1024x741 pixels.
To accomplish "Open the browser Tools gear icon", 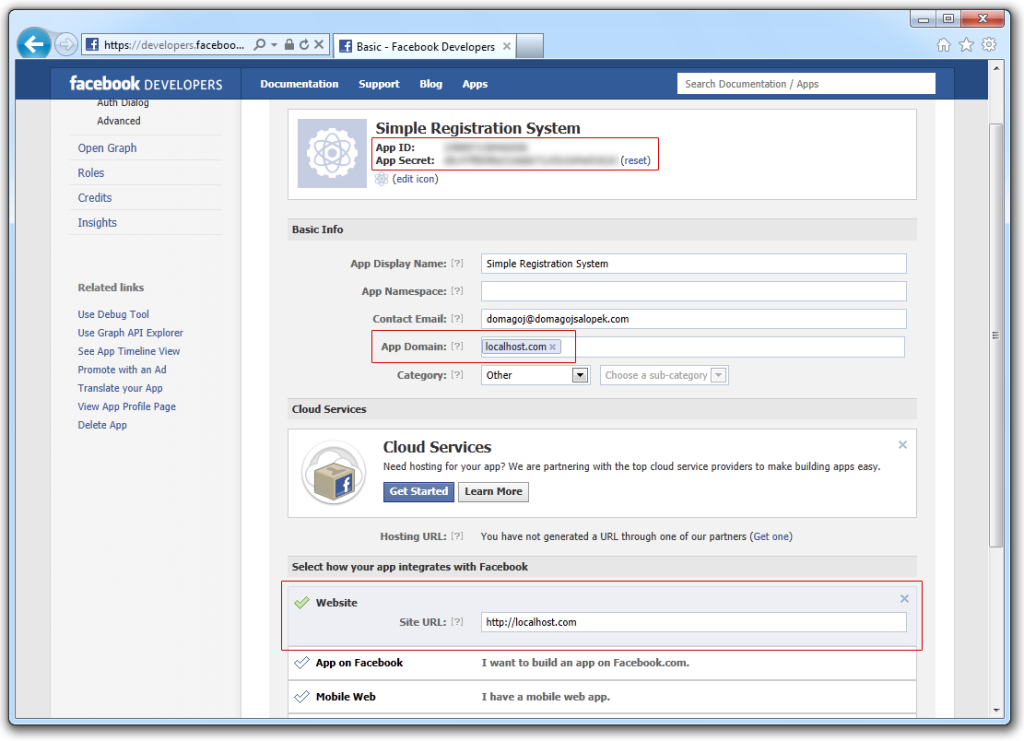I will click(989, 44).
